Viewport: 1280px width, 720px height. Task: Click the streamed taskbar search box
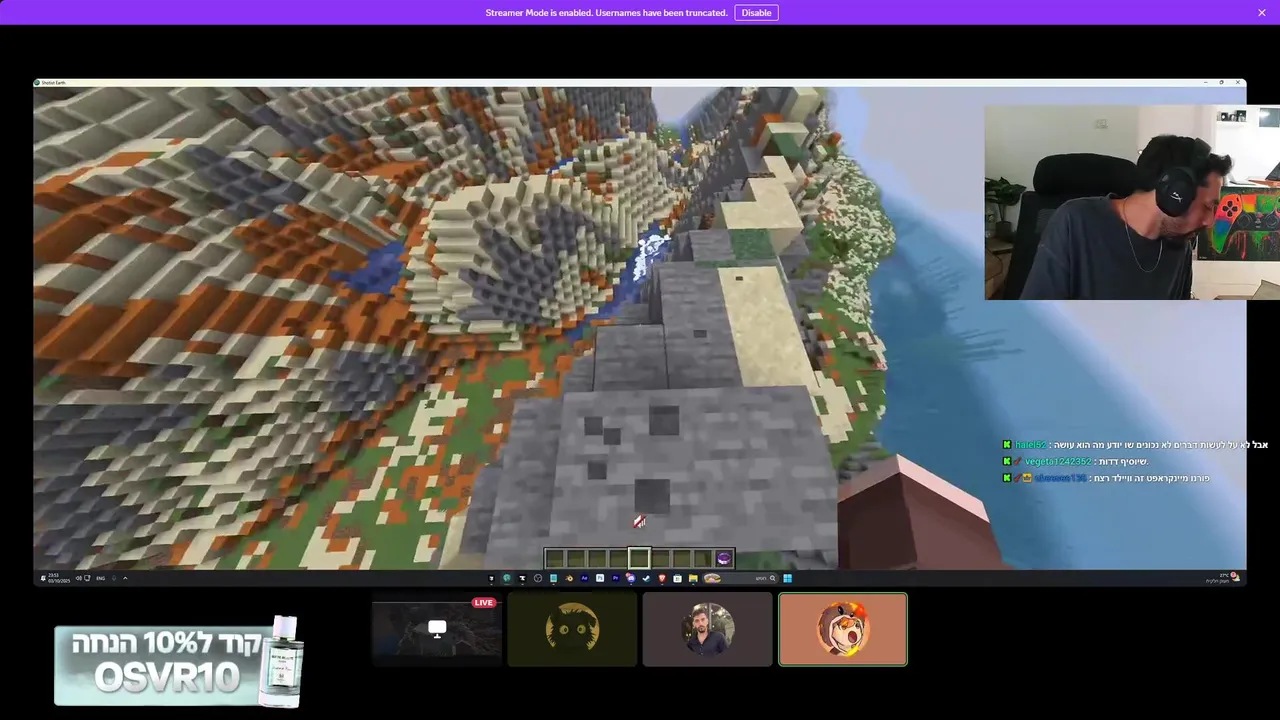pos(740,578)
